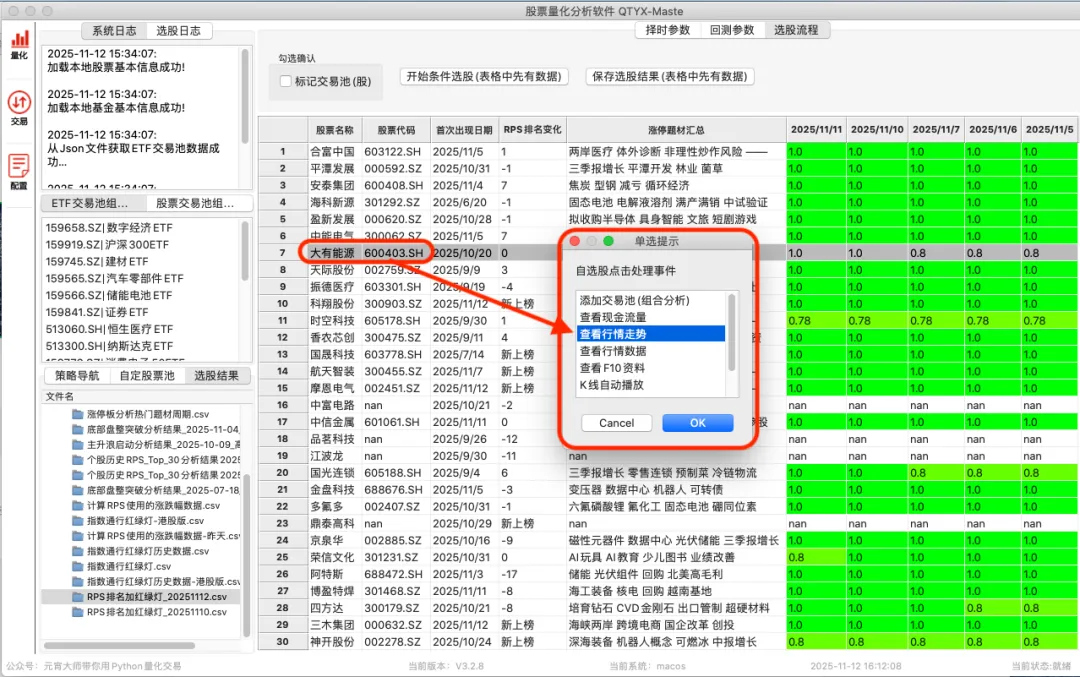1080x677 pixels.
Task: Click the 股票代码 column header
Action: pyautogui.click(x=396, y=129)
